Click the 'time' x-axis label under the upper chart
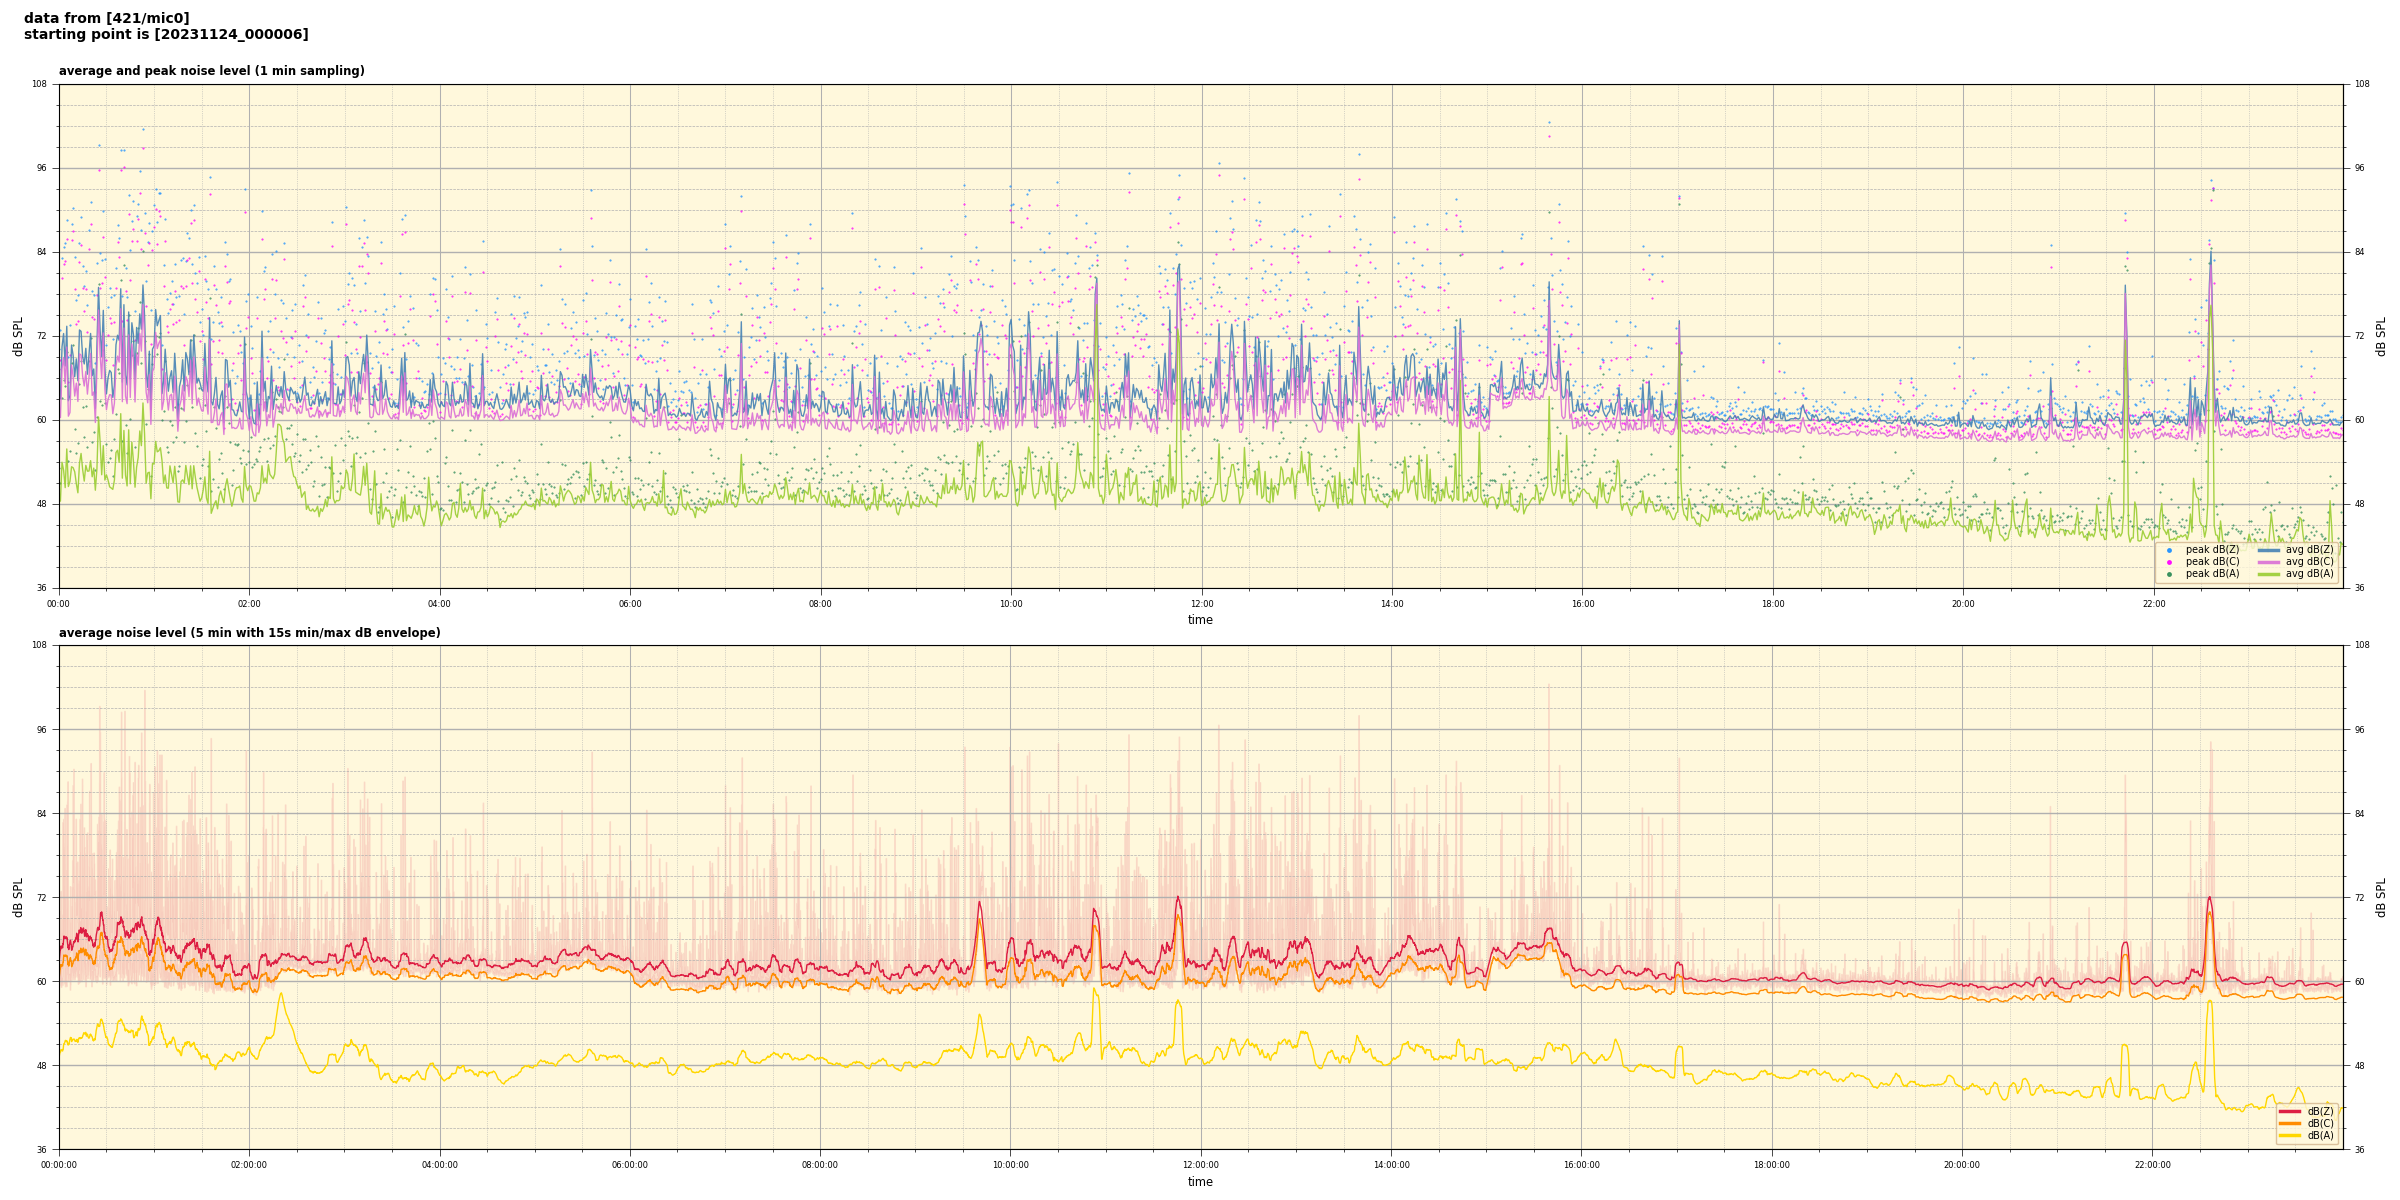The height and width of the screenshot is (1200, 2400). 1200,620
